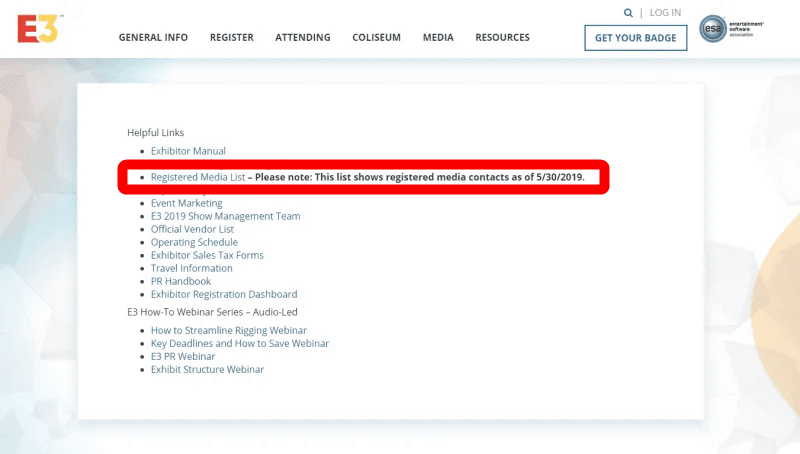Screen dimensions: 800x454
Task: Click E3 How-To Webinar Series heading
Action: 212,312
